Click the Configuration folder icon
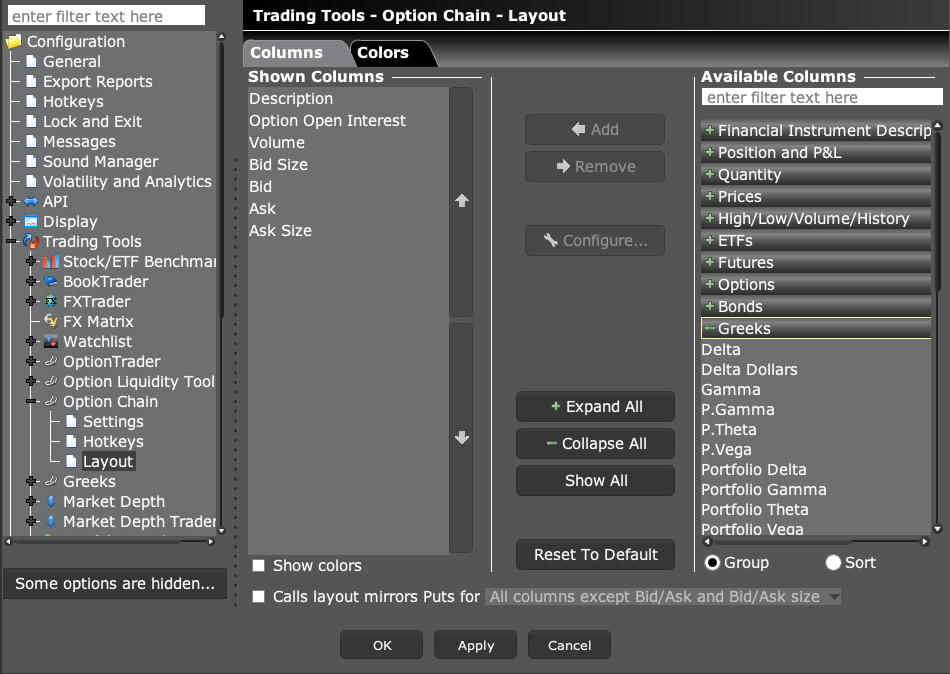 [x=13, y=42]
